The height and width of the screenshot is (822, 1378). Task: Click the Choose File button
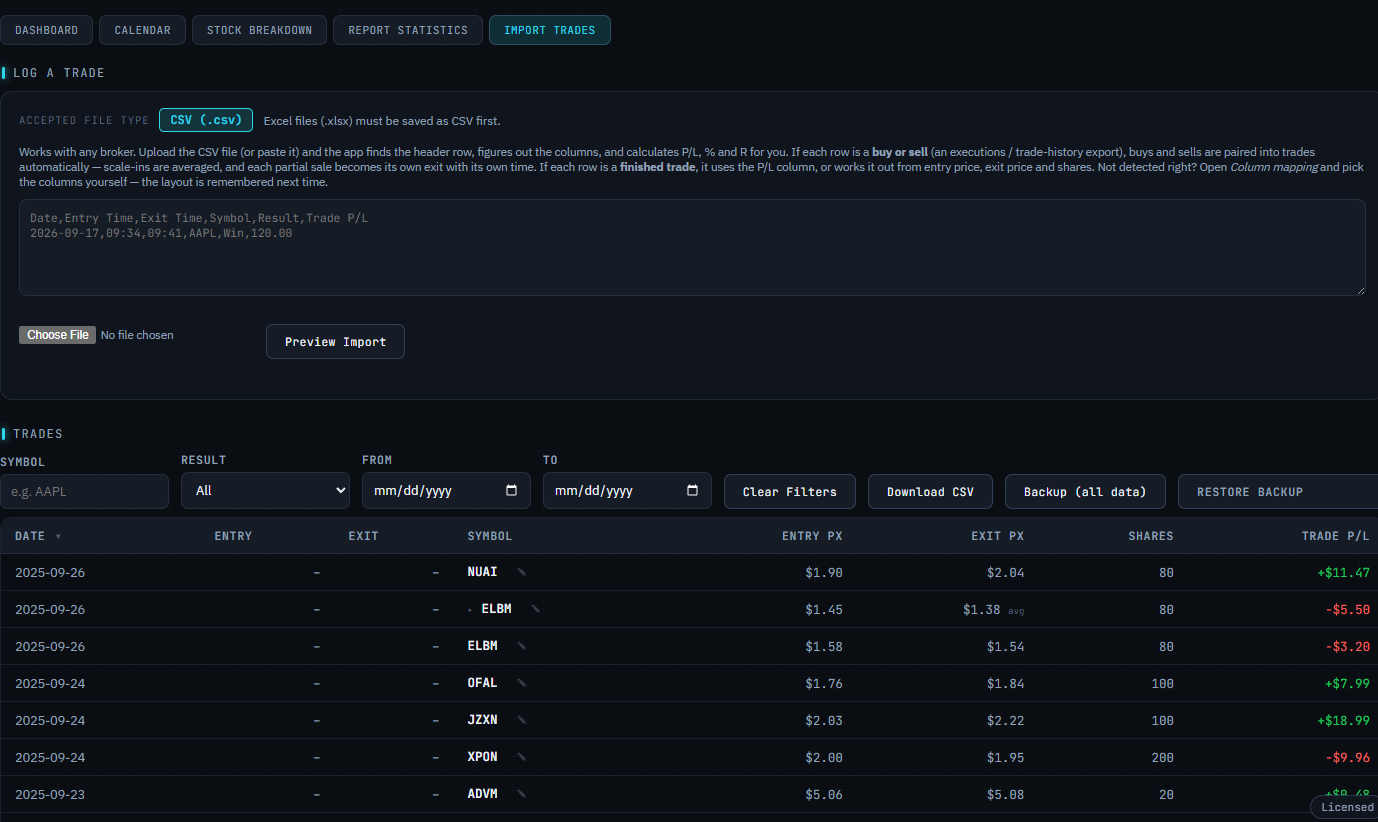pyautogui.click(x=57, y=335)
